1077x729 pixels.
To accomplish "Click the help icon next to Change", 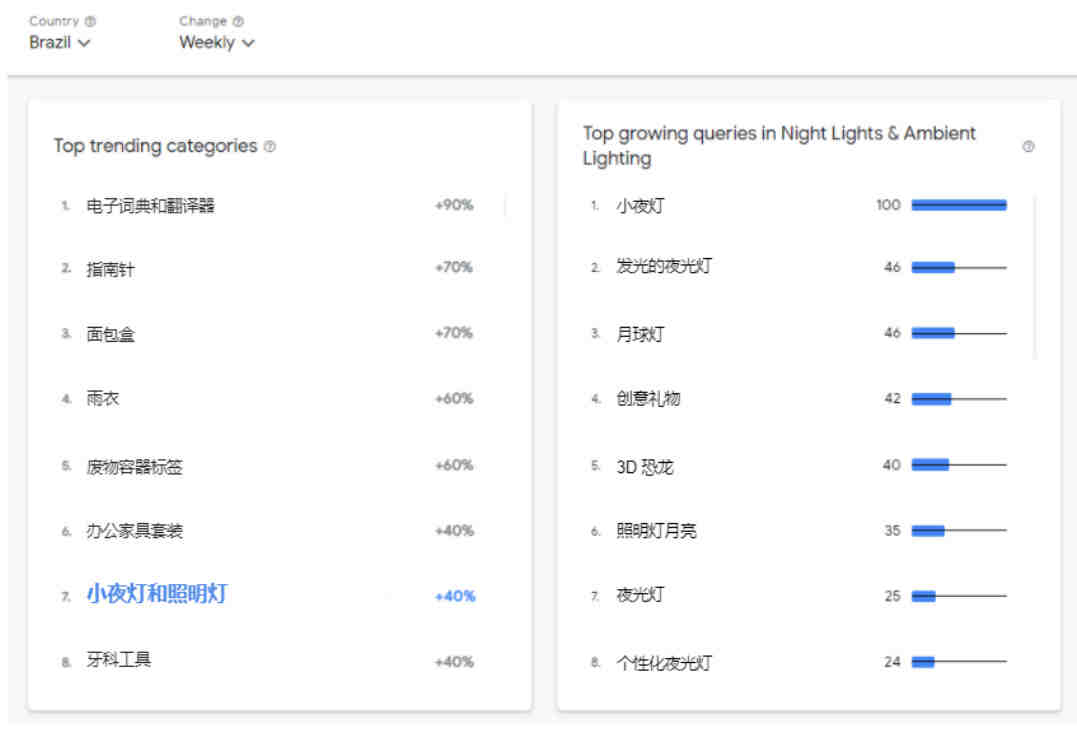I will pyautogui.click(x=238, y=21).
